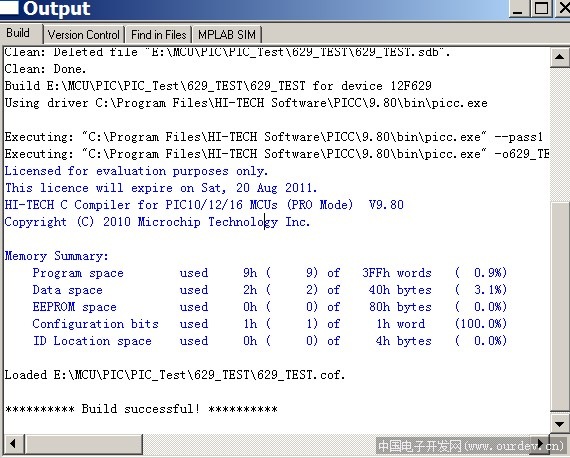570x458 pixels.
Task: Maximize the Output window
Action: tap(541, 9)
